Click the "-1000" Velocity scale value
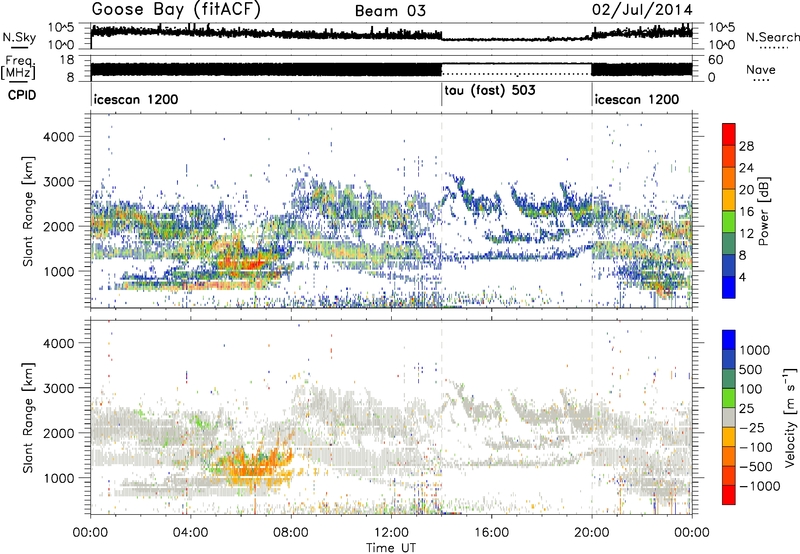Screen dimensions: 800x554 [x=760, y=486]
